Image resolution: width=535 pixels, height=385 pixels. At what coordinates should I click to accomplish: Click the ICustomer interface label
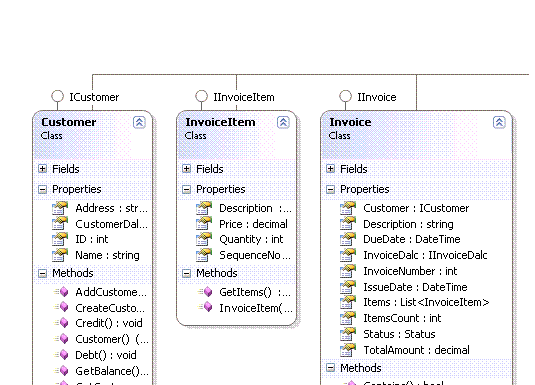[x=94, y=97]
